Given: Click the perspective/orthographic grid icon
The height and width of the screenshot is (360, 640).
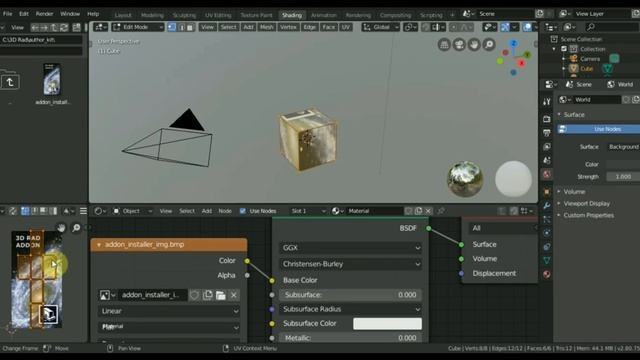Looking at the screenshot, I should click(444, 44).
